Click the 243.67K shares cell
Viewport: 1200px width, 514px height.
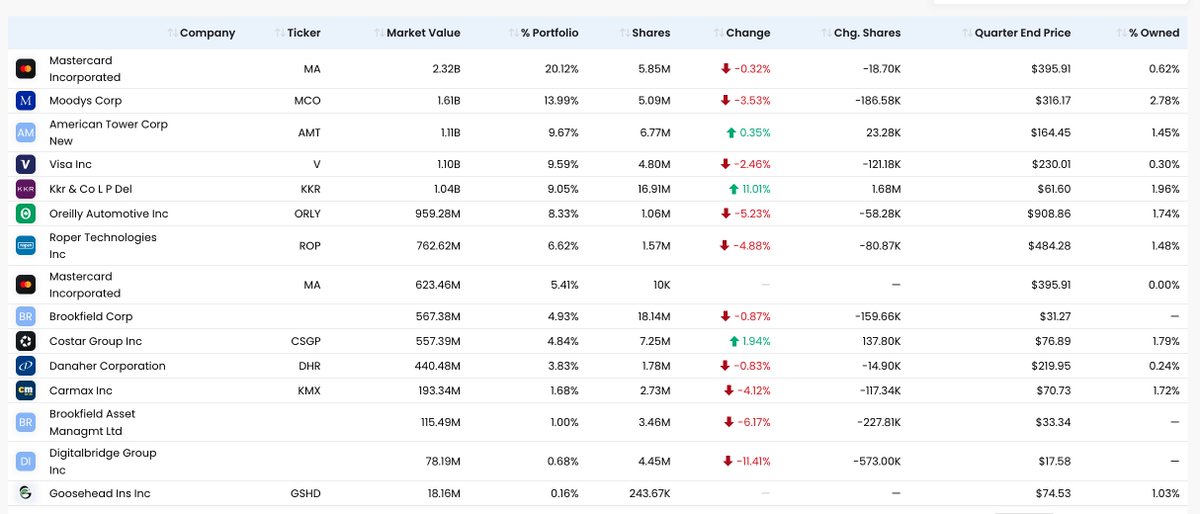tap(647, 493)
